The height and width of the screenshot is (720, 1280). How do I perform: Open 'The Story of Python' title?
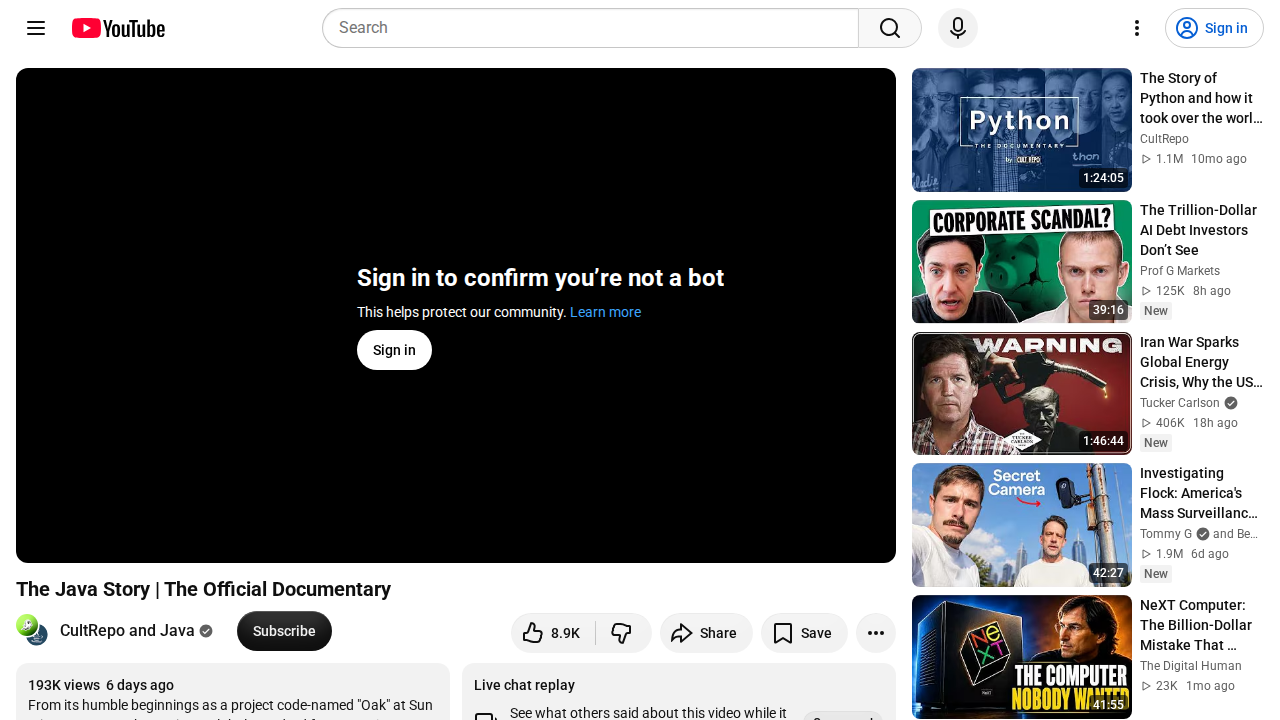click(1201, 98)
